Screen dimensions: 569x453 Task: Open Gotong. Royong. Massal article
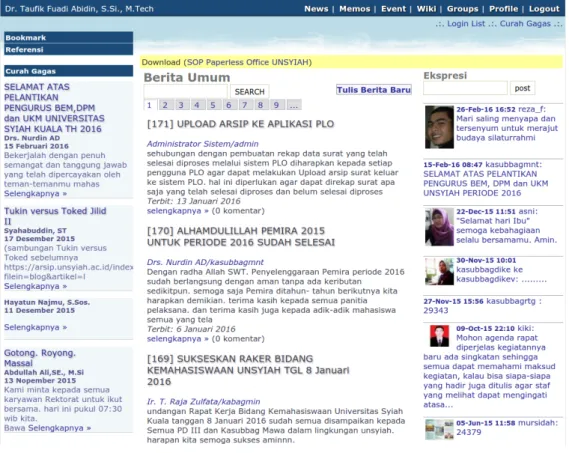[x=40, y=358]
